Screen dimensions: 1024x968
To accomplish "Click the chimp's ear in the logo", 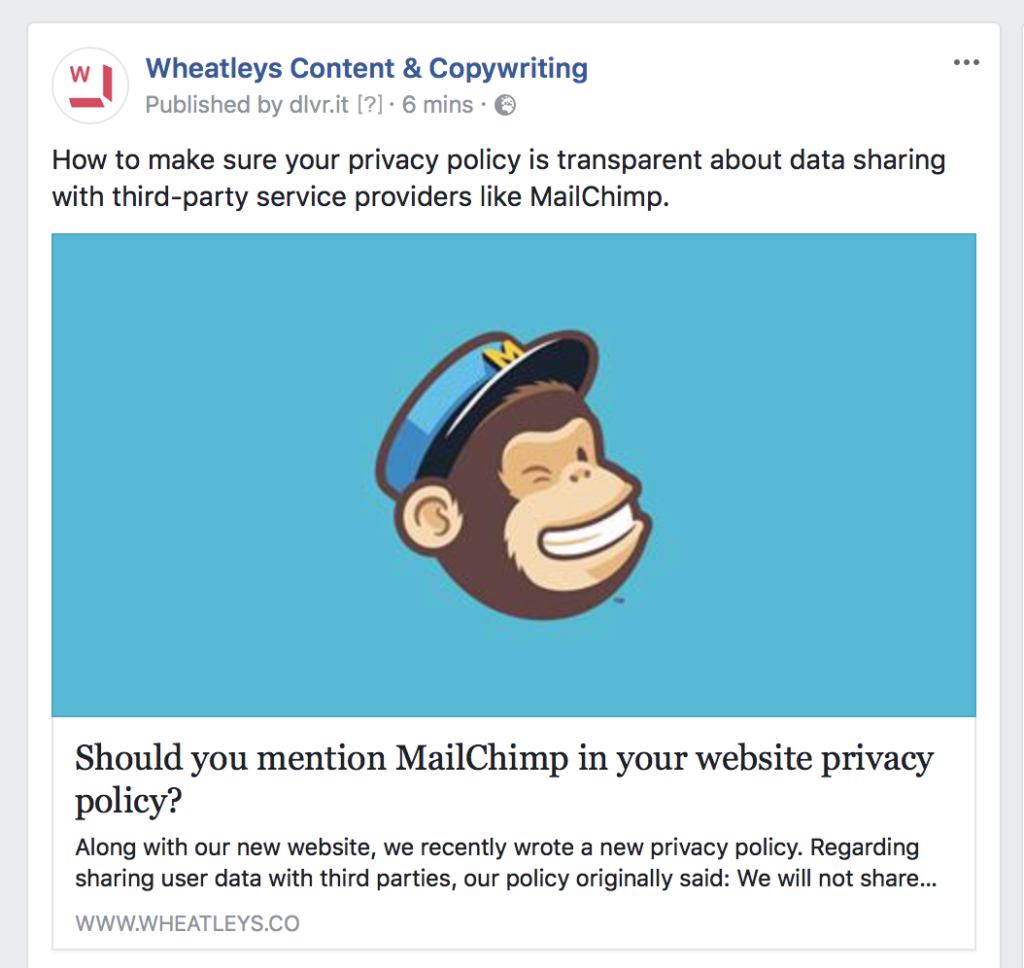I will click(x=430, y=519).
